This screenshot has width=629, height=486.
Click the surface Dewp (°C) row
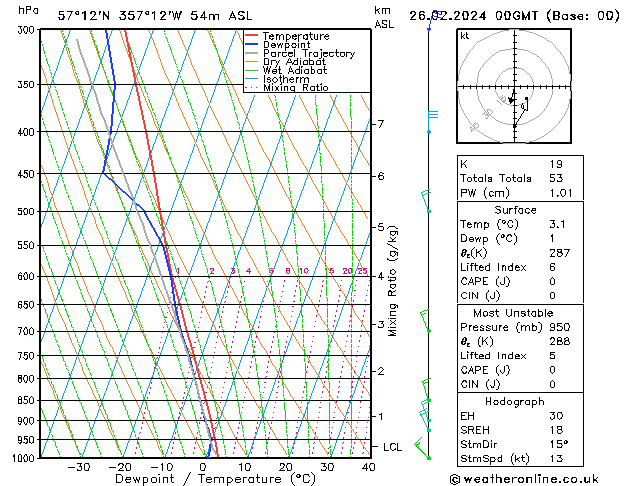[x=520, y=239]
